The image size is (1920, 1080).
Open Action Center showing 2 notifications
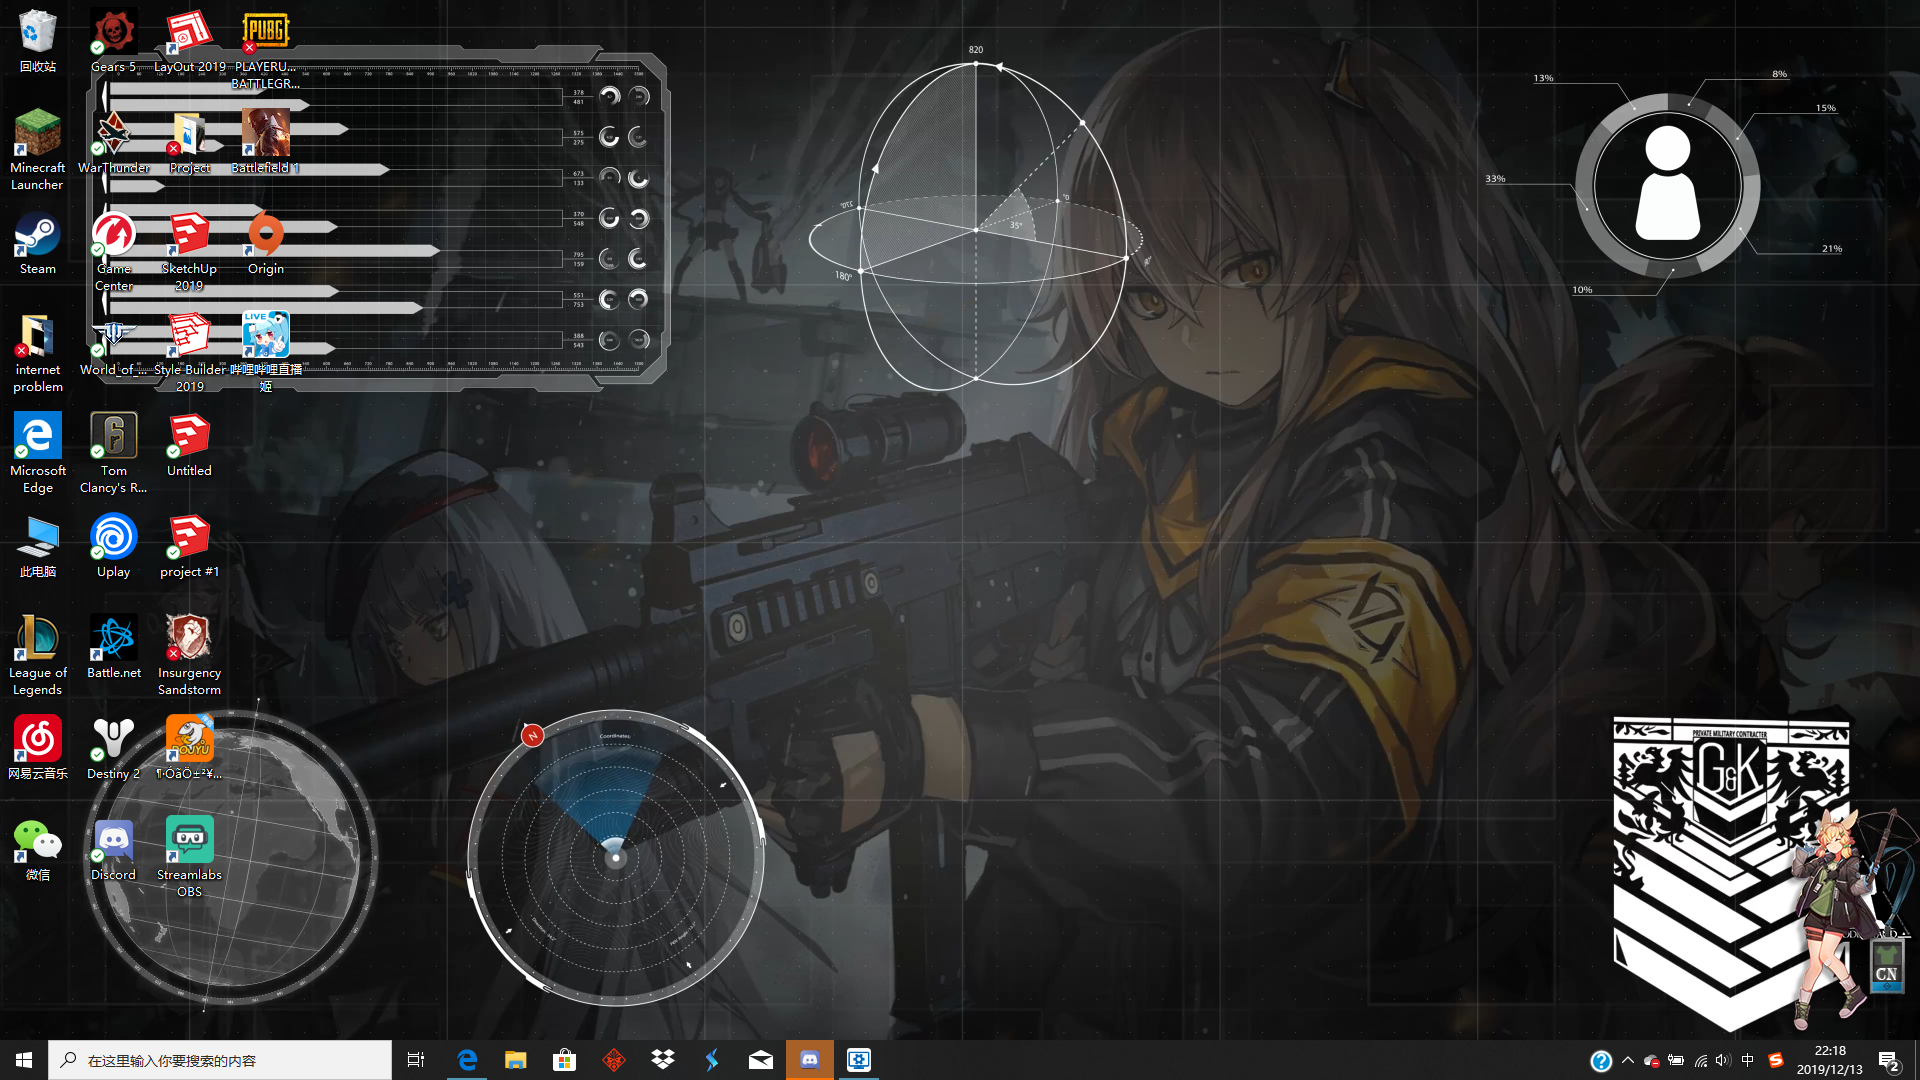1888,1059
